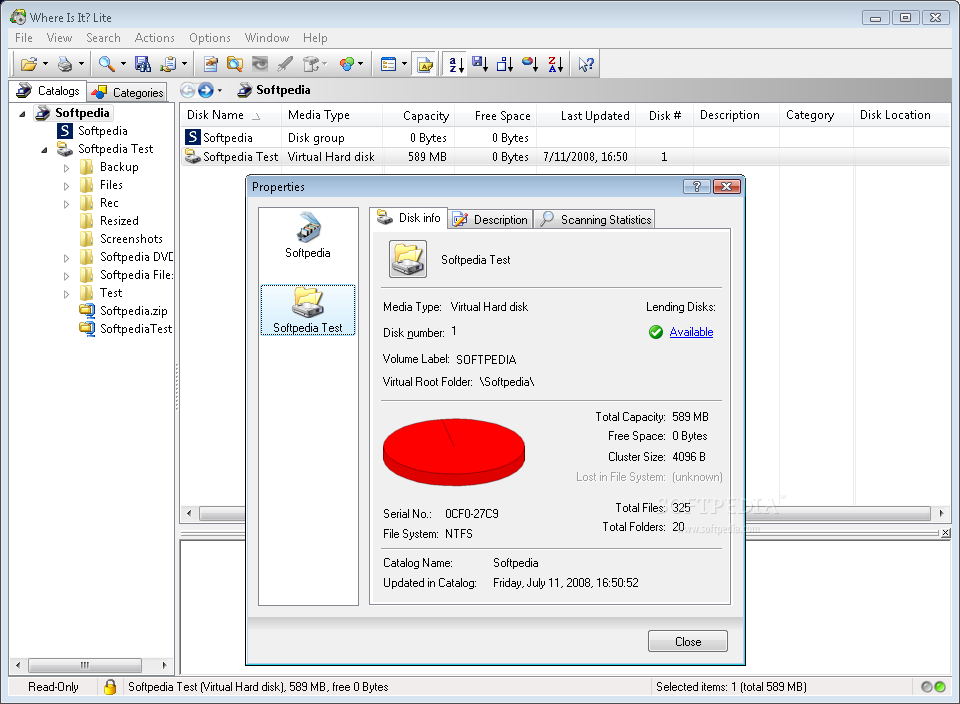Viewport: 960px width, 704px height.
Task: Select Screenshots folder in tree
Action: click(131, 239)
